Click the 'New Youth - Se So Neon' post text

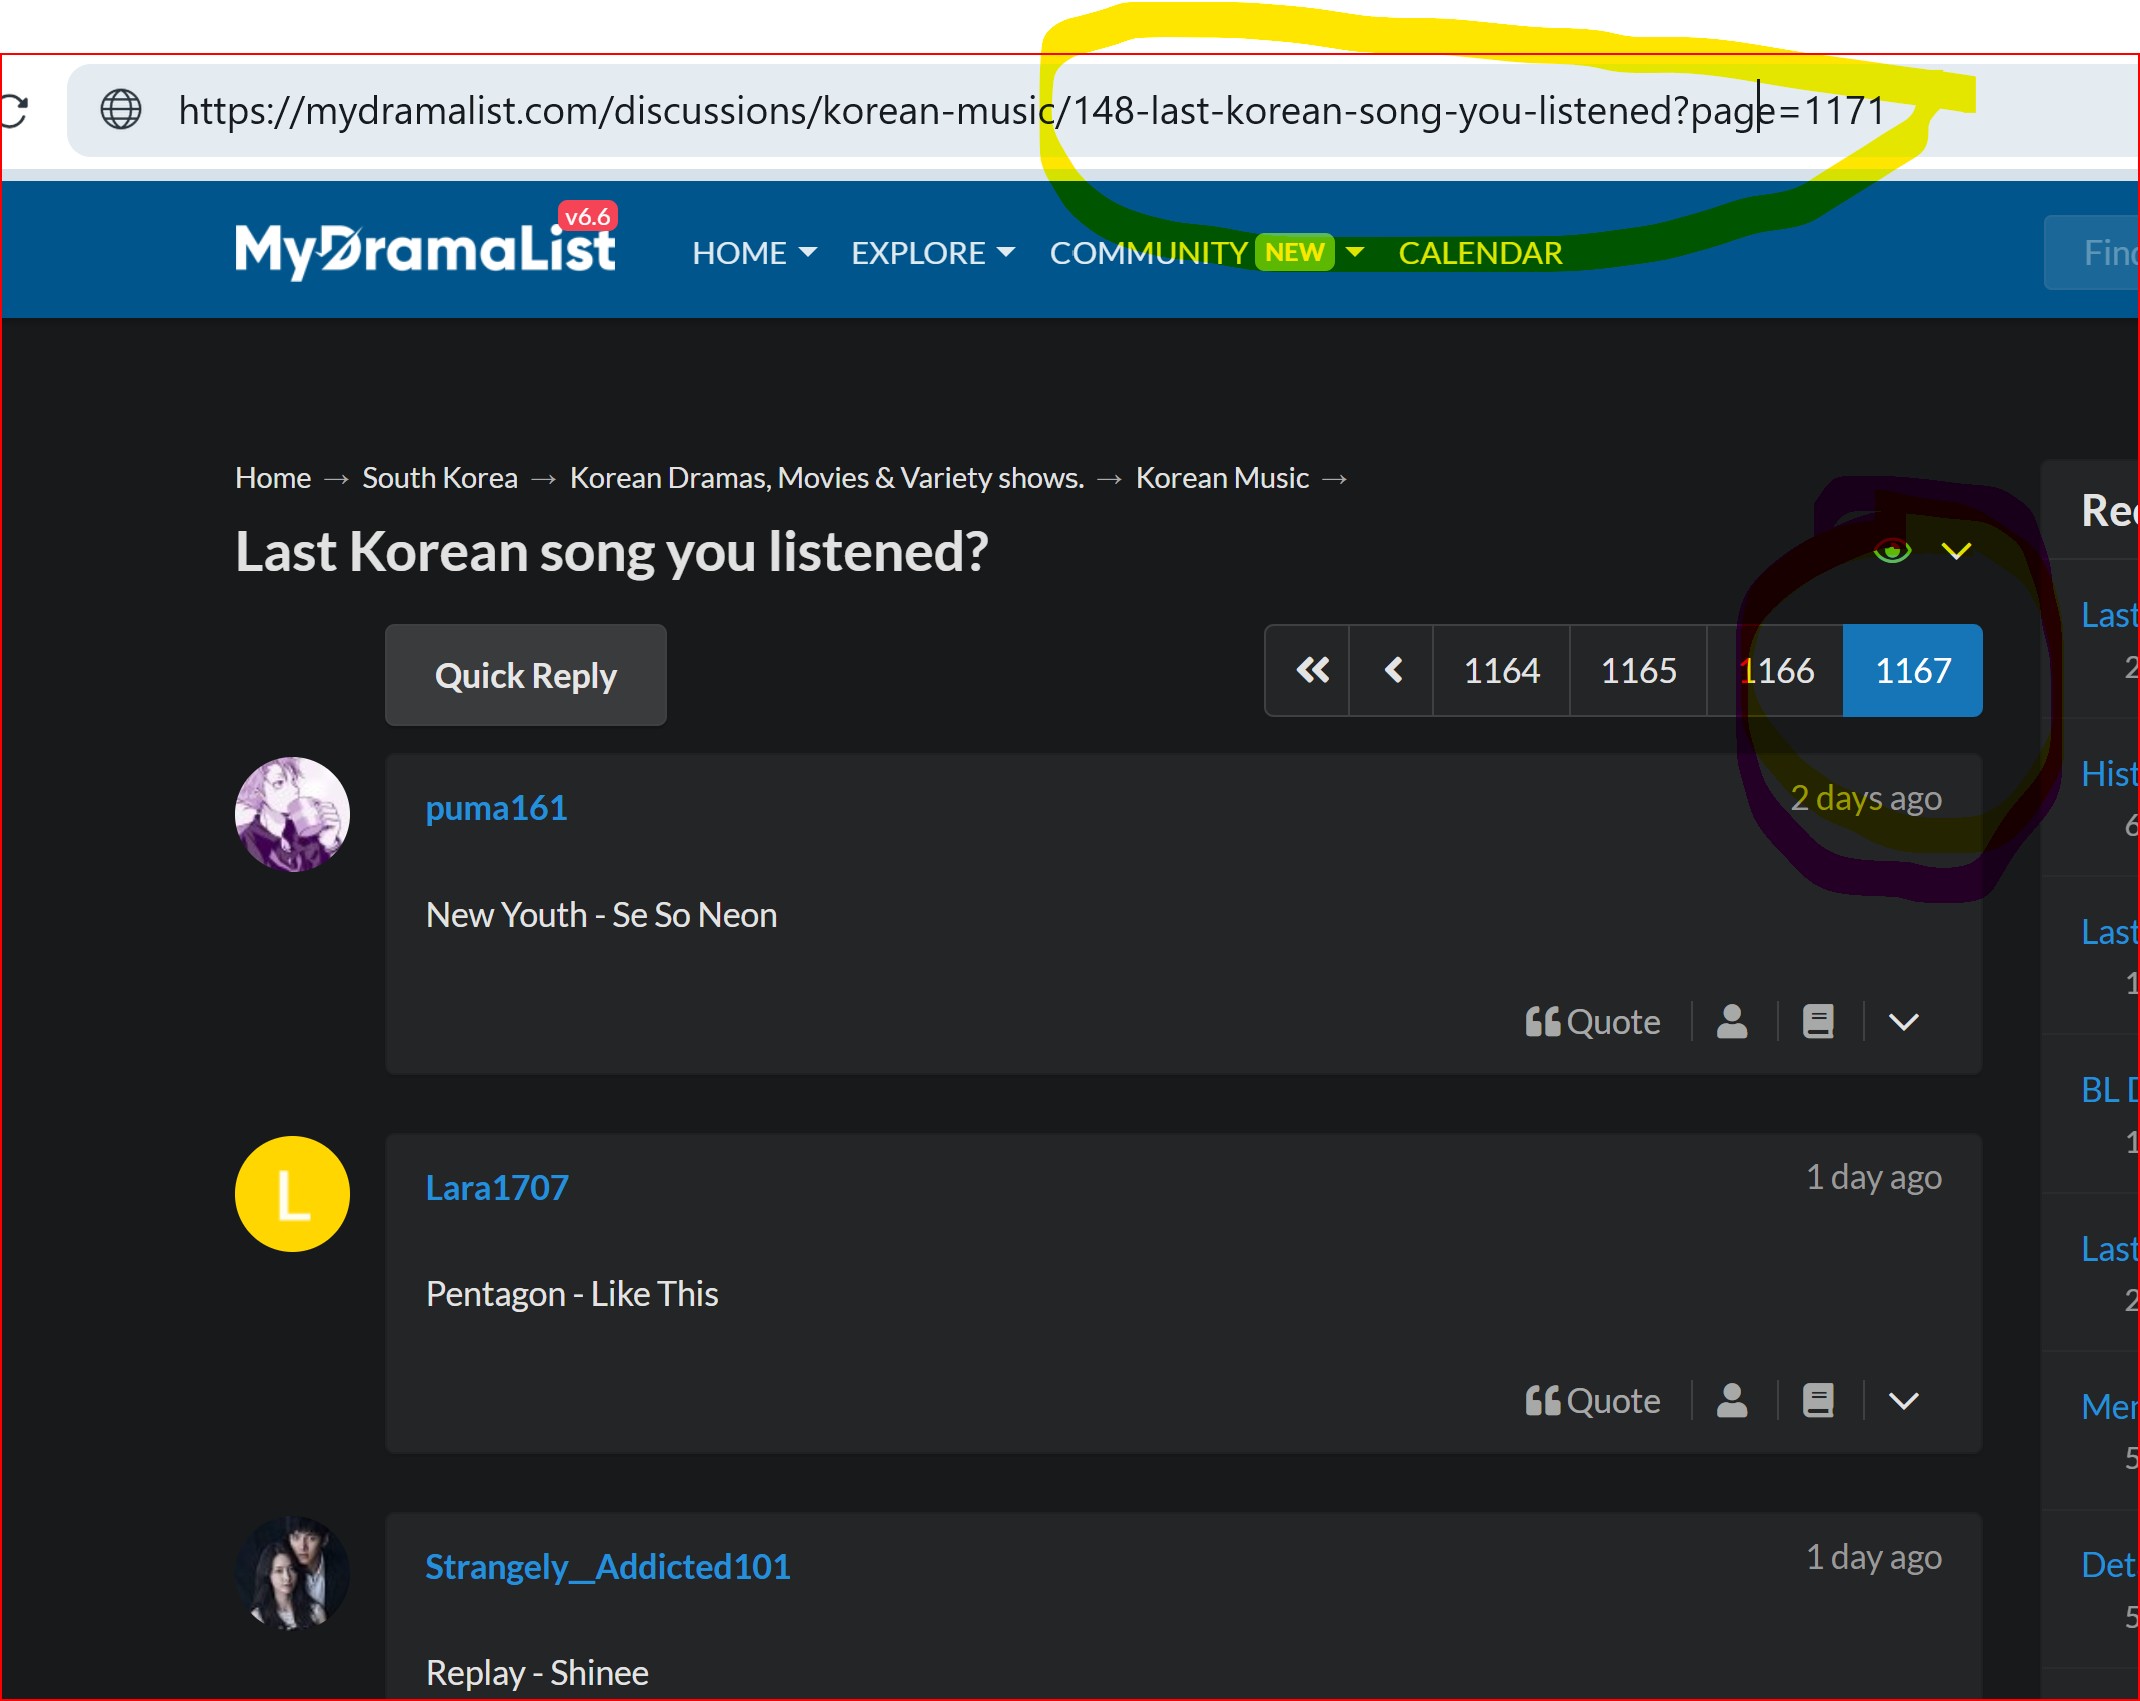pyautogui.click(x=601, y=915)
